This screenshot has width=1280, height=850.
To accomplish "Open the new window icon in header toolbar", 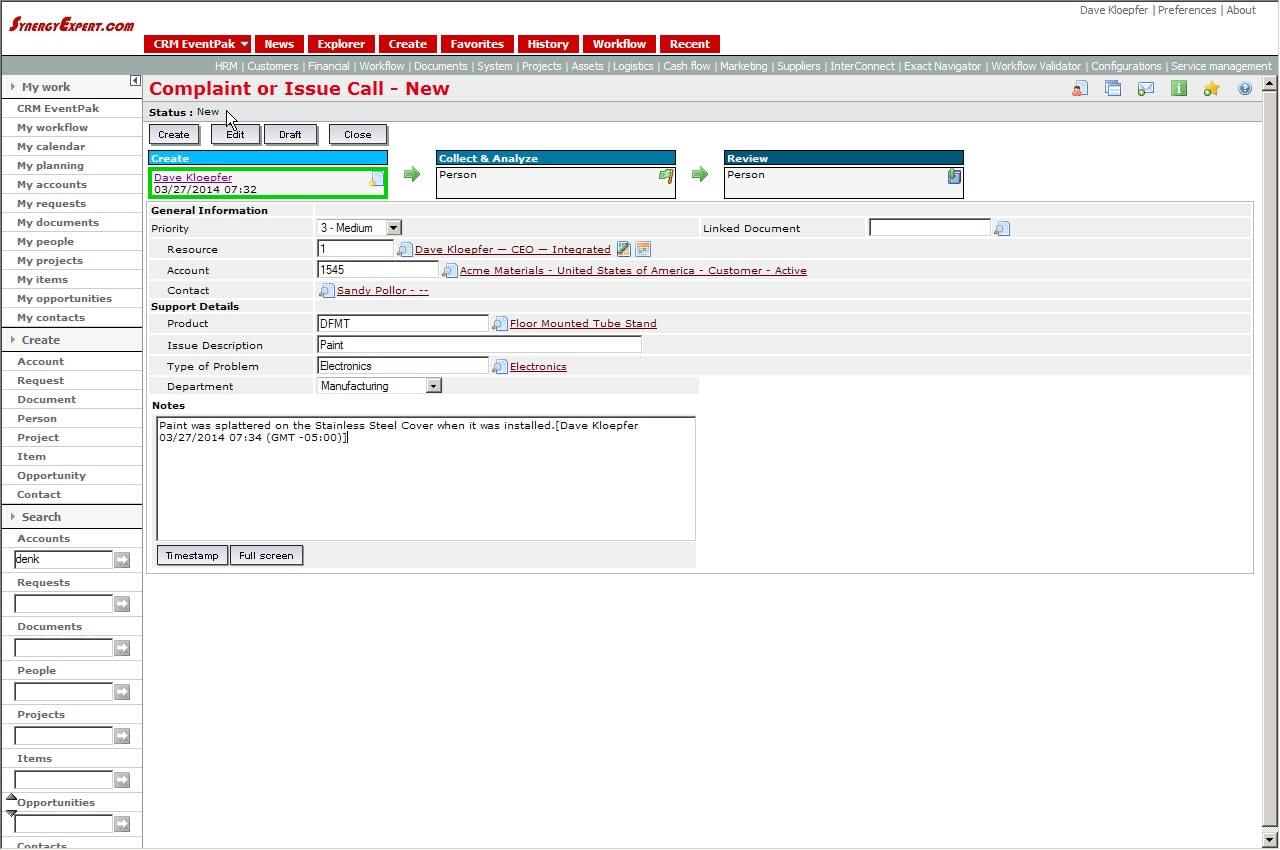I will pos(1113,89).
